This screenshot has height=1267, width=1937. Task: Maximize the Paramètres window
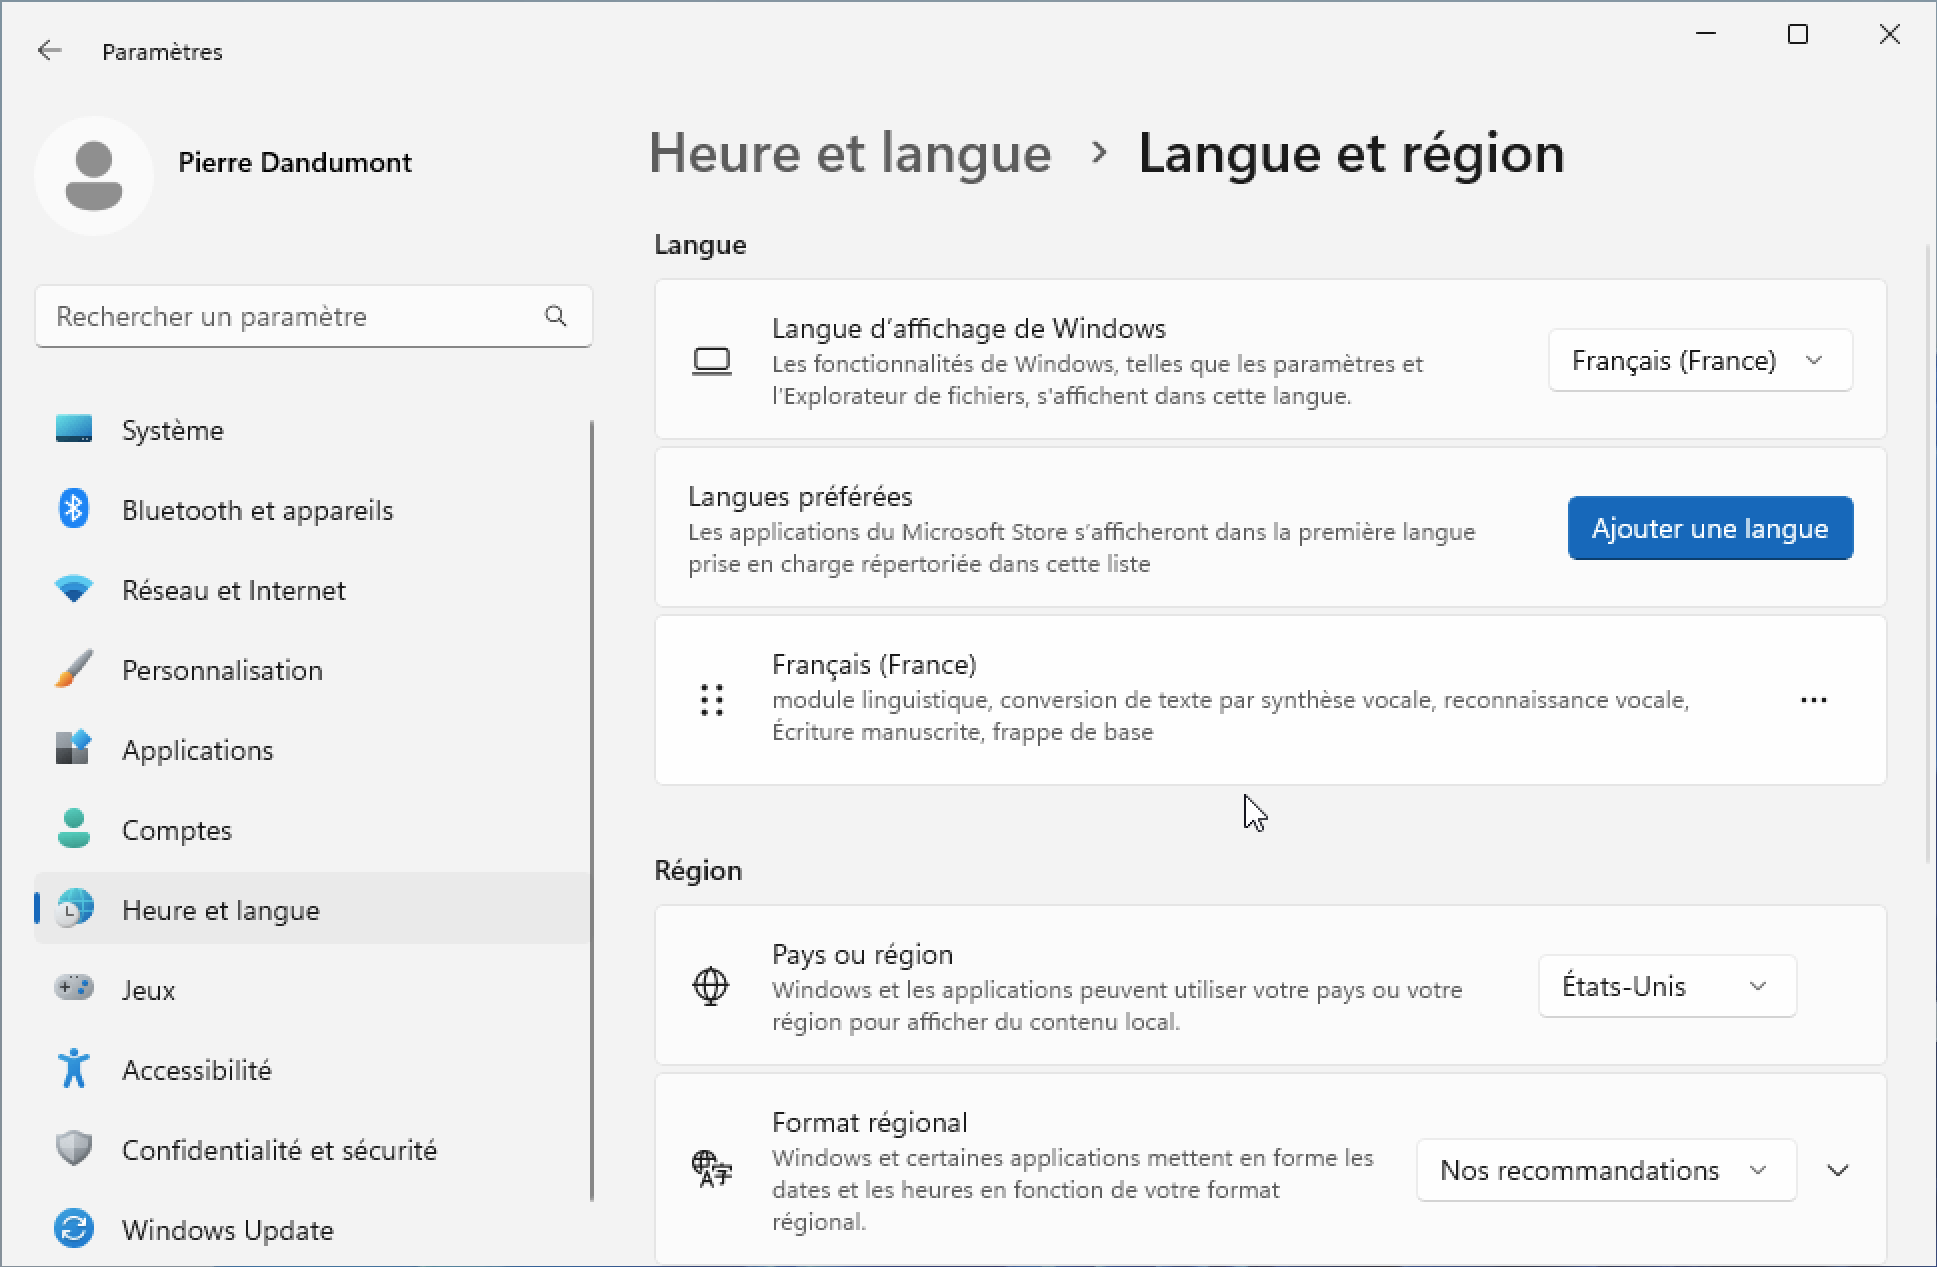pos(1798,34)
